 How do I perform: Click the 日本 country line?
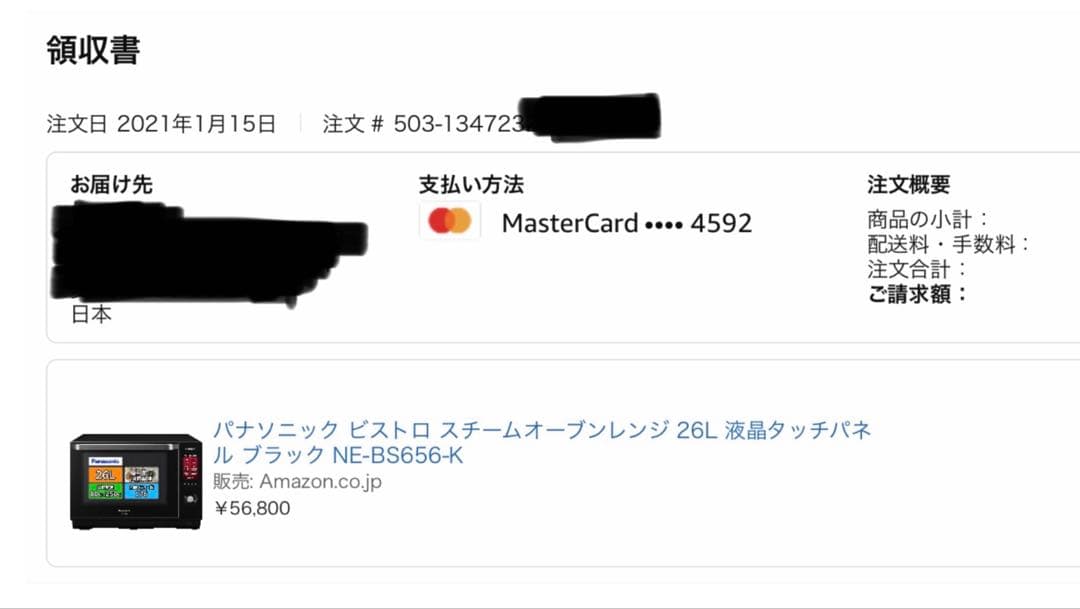point(91,314)
